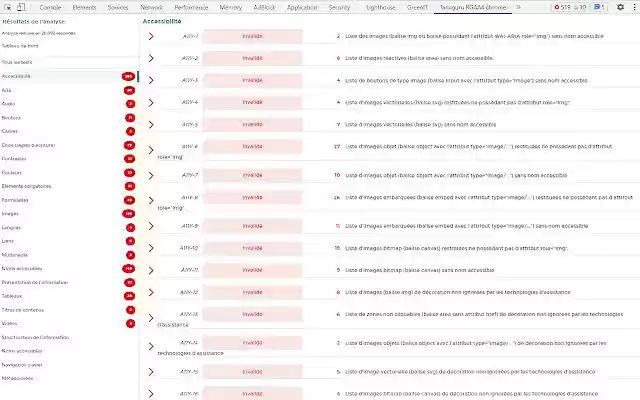640x400 pixels.
Task: Expand the A11Y-16 result row
Action: point(151,394)
